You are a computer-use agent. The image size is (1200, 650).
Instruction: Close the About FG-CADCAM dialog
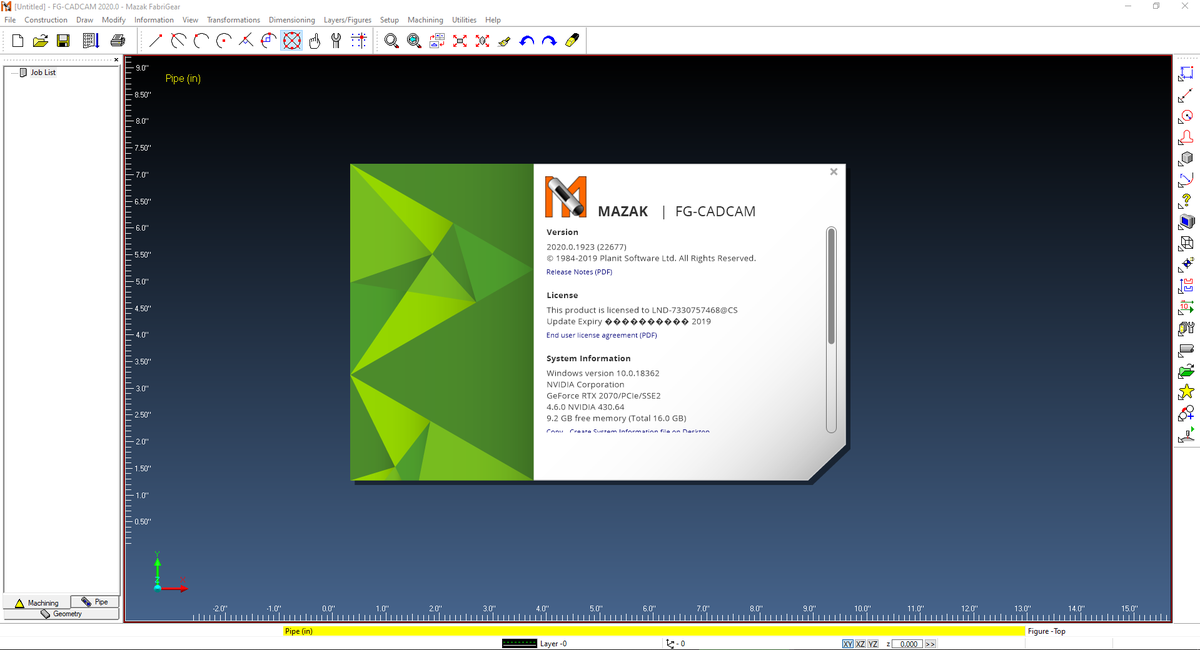834,172
